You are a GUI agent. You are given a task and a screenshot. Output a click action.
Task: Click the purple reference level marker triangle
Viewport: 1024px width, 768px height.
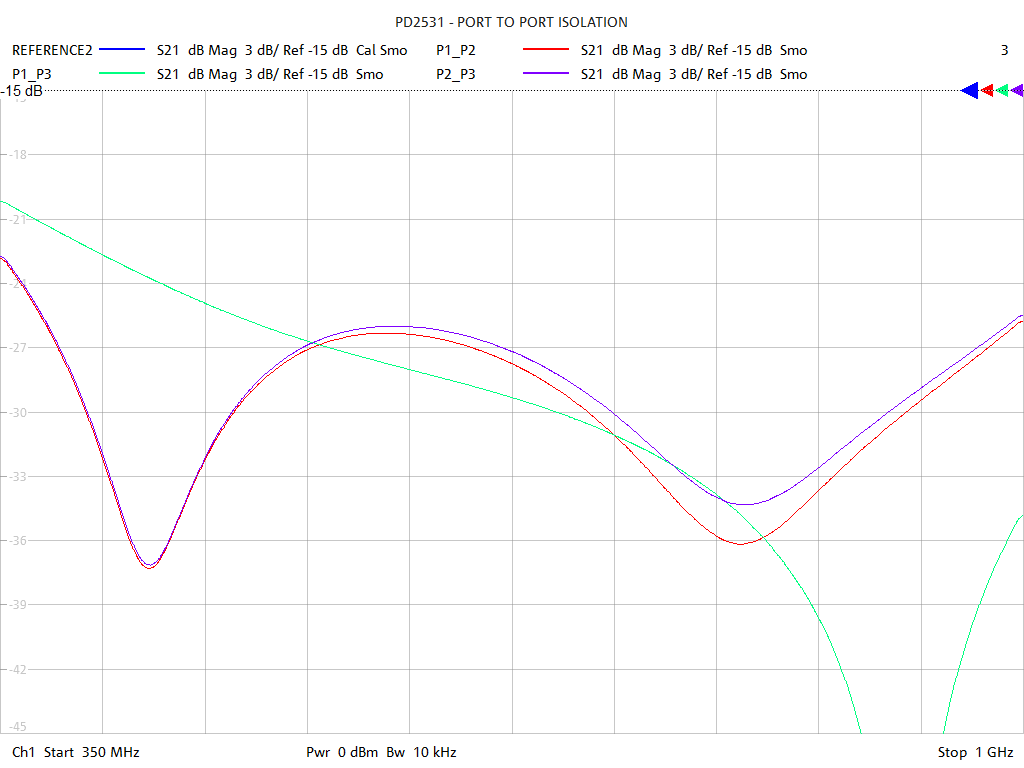1017,91
